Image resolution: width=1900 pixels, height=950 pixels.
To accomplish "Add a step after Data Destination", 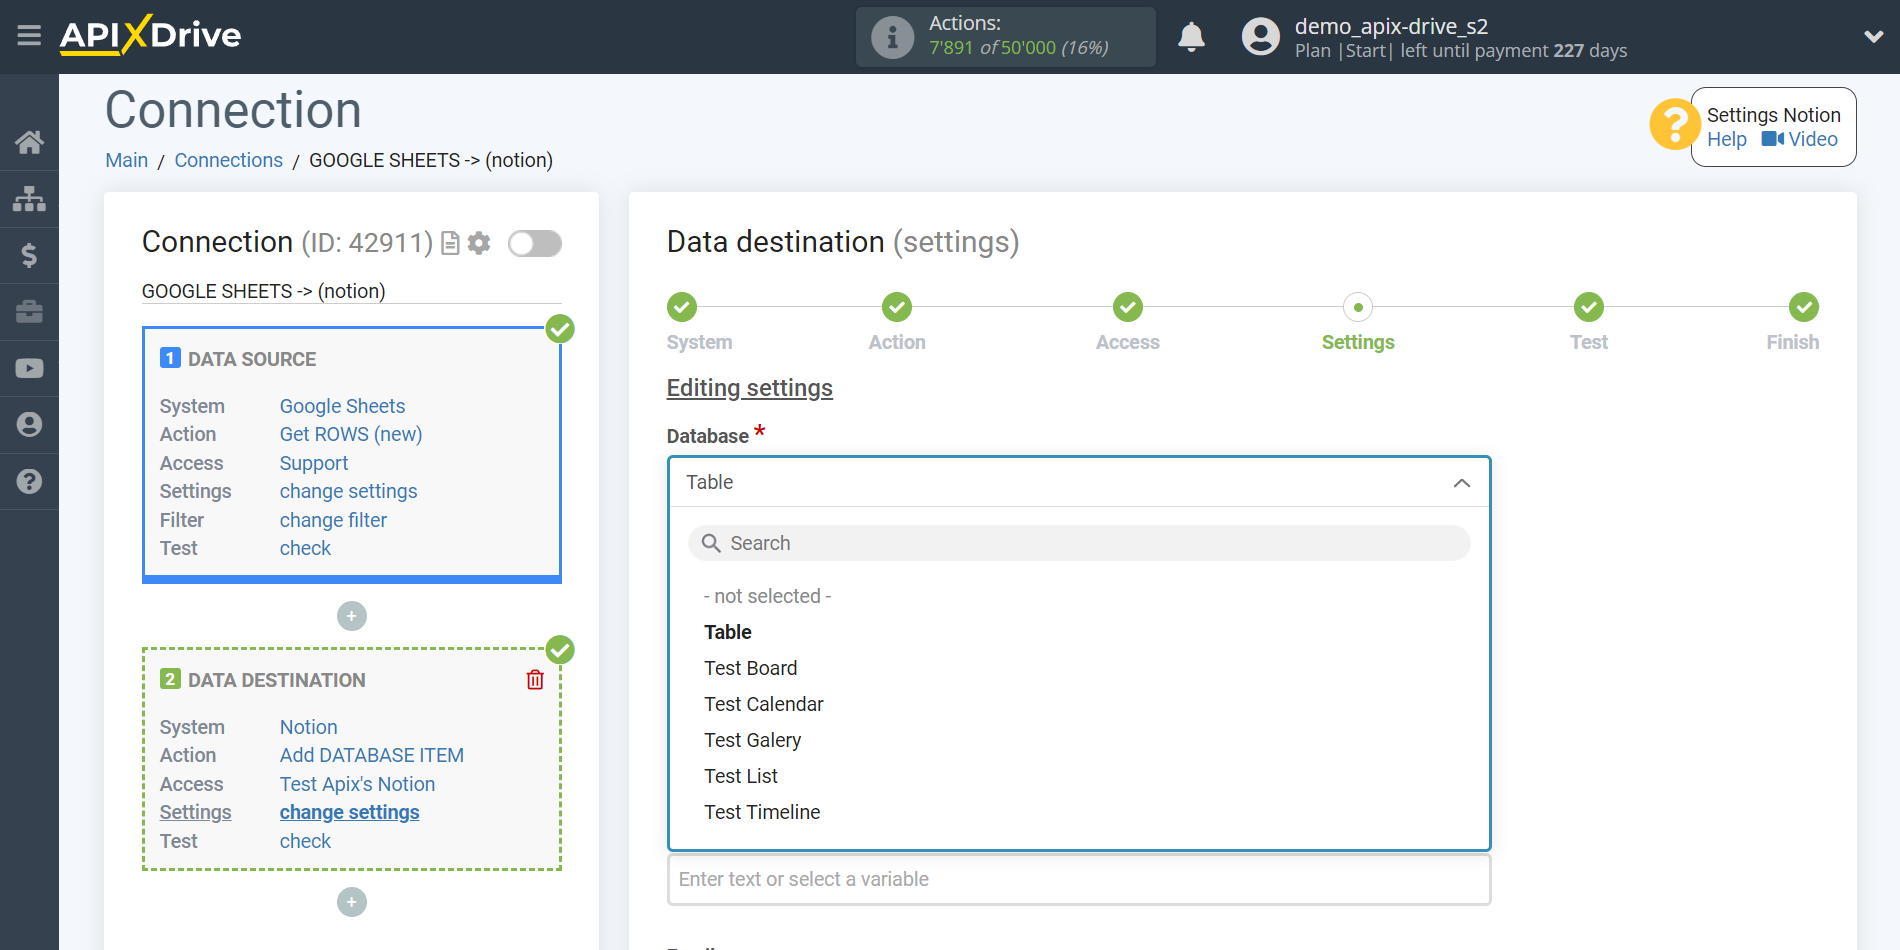I will pos(352,902).
